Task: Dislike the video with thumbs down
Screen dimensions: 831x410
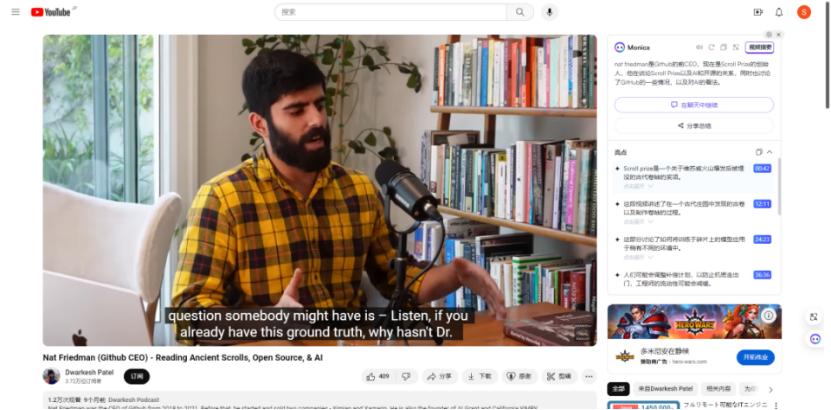Action: [406, 377]
